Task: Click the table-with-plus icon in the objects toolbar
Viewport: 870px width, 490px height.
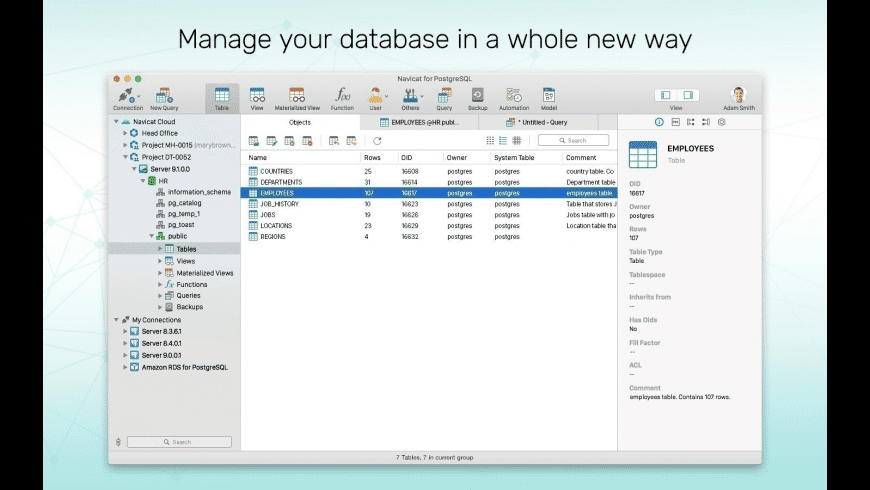Action: pyautogui.click(x=289, y=141)
